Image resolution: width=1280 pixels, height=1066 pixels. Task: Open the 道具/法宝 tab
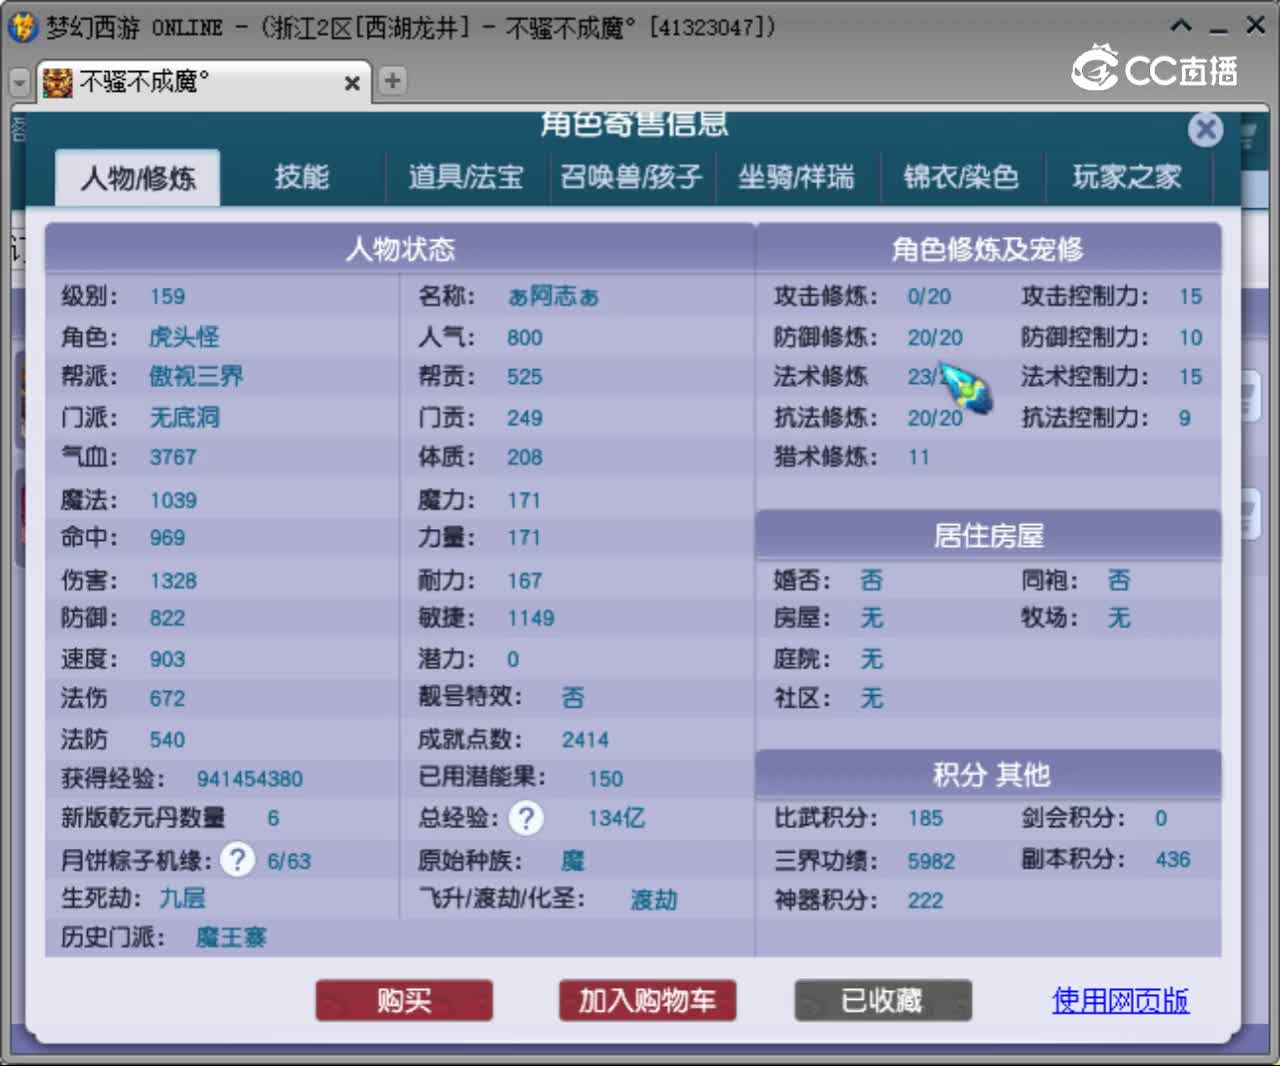[x=466, y=178]
